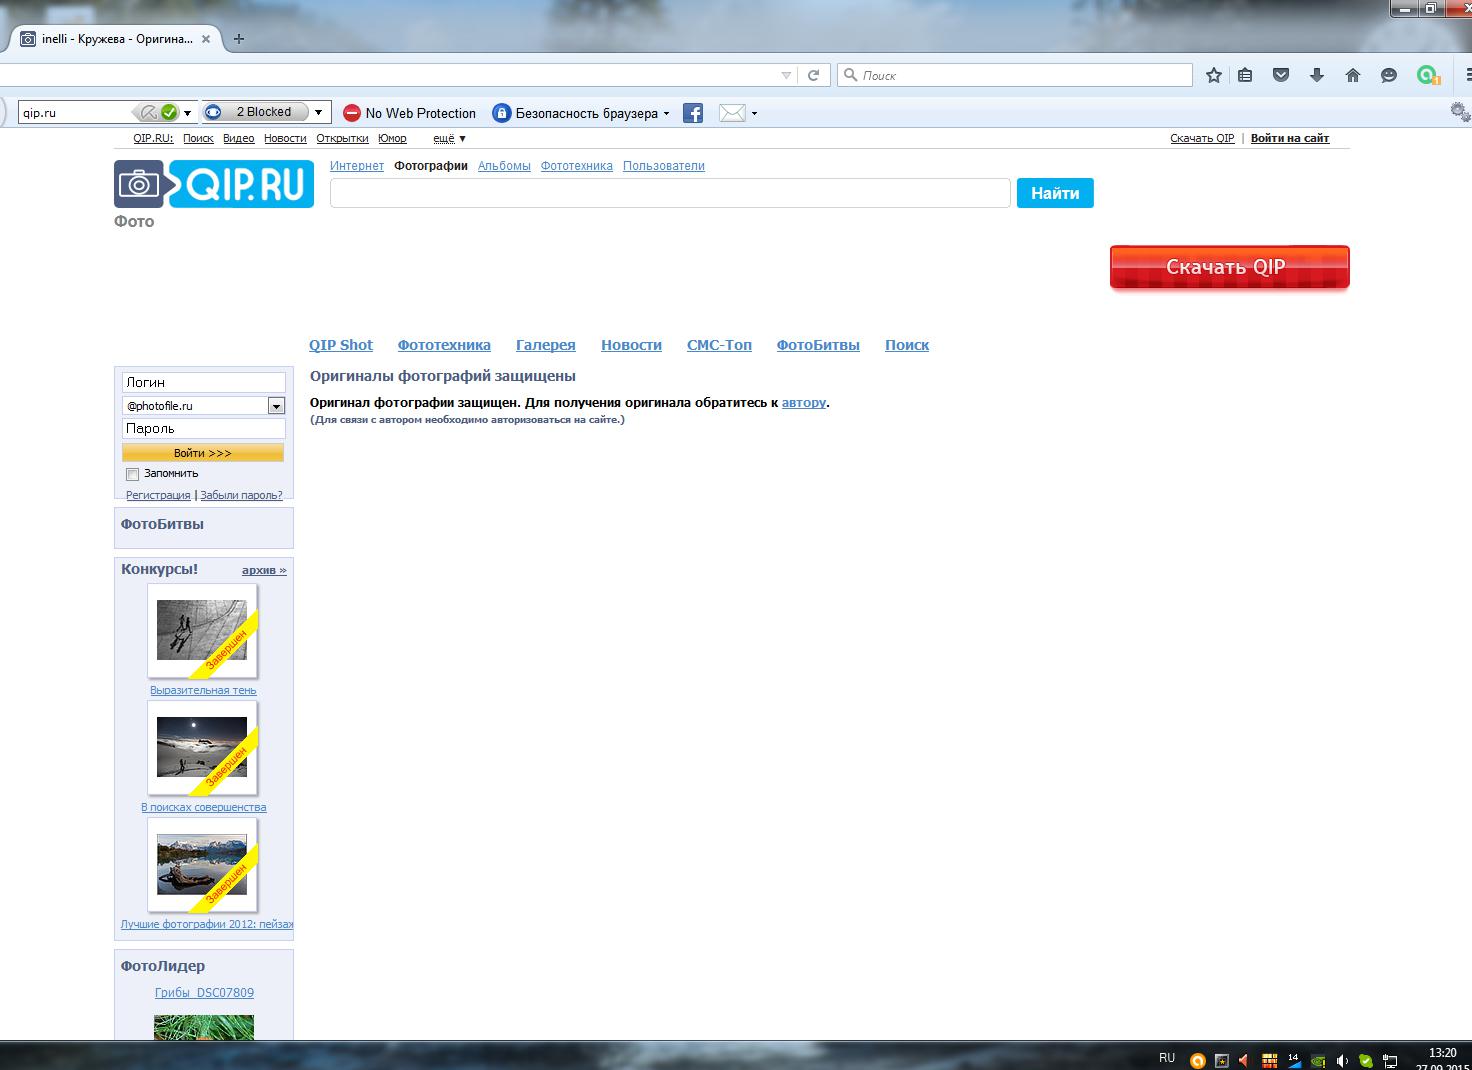Image resolution: width=1472 pixels, height=1070 pixels.
Task: Open the Регистрация link
Action: point(158,495)
